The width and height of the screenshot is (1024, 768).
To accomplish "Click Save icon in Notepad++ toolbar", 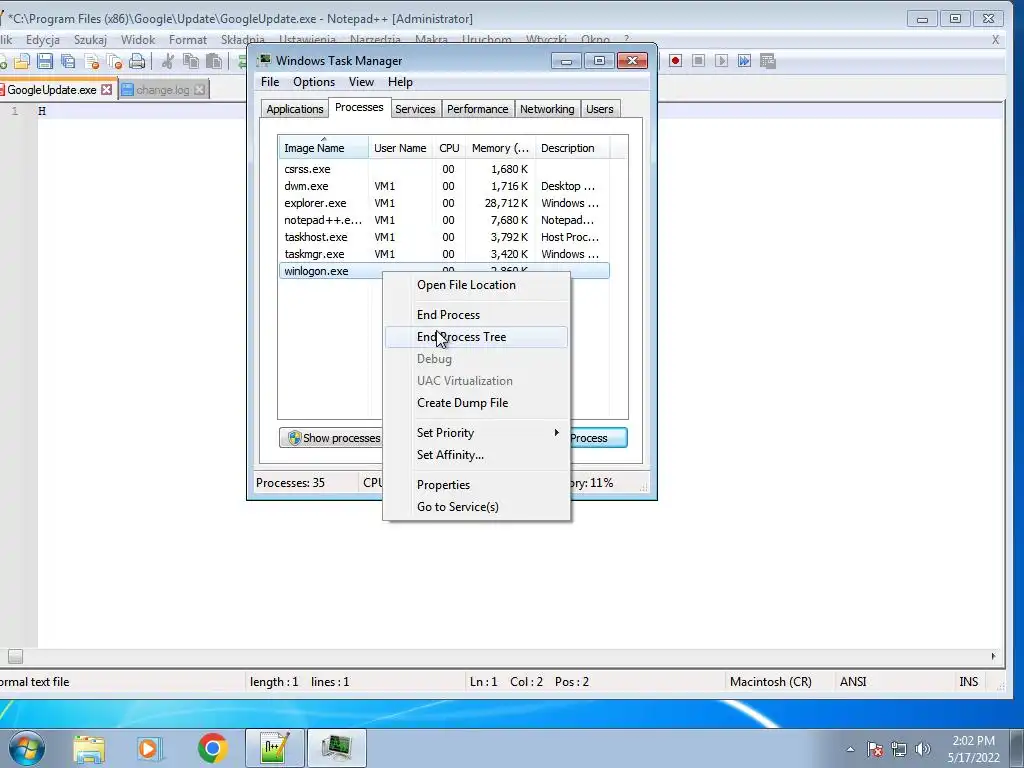I will (44, 61).
